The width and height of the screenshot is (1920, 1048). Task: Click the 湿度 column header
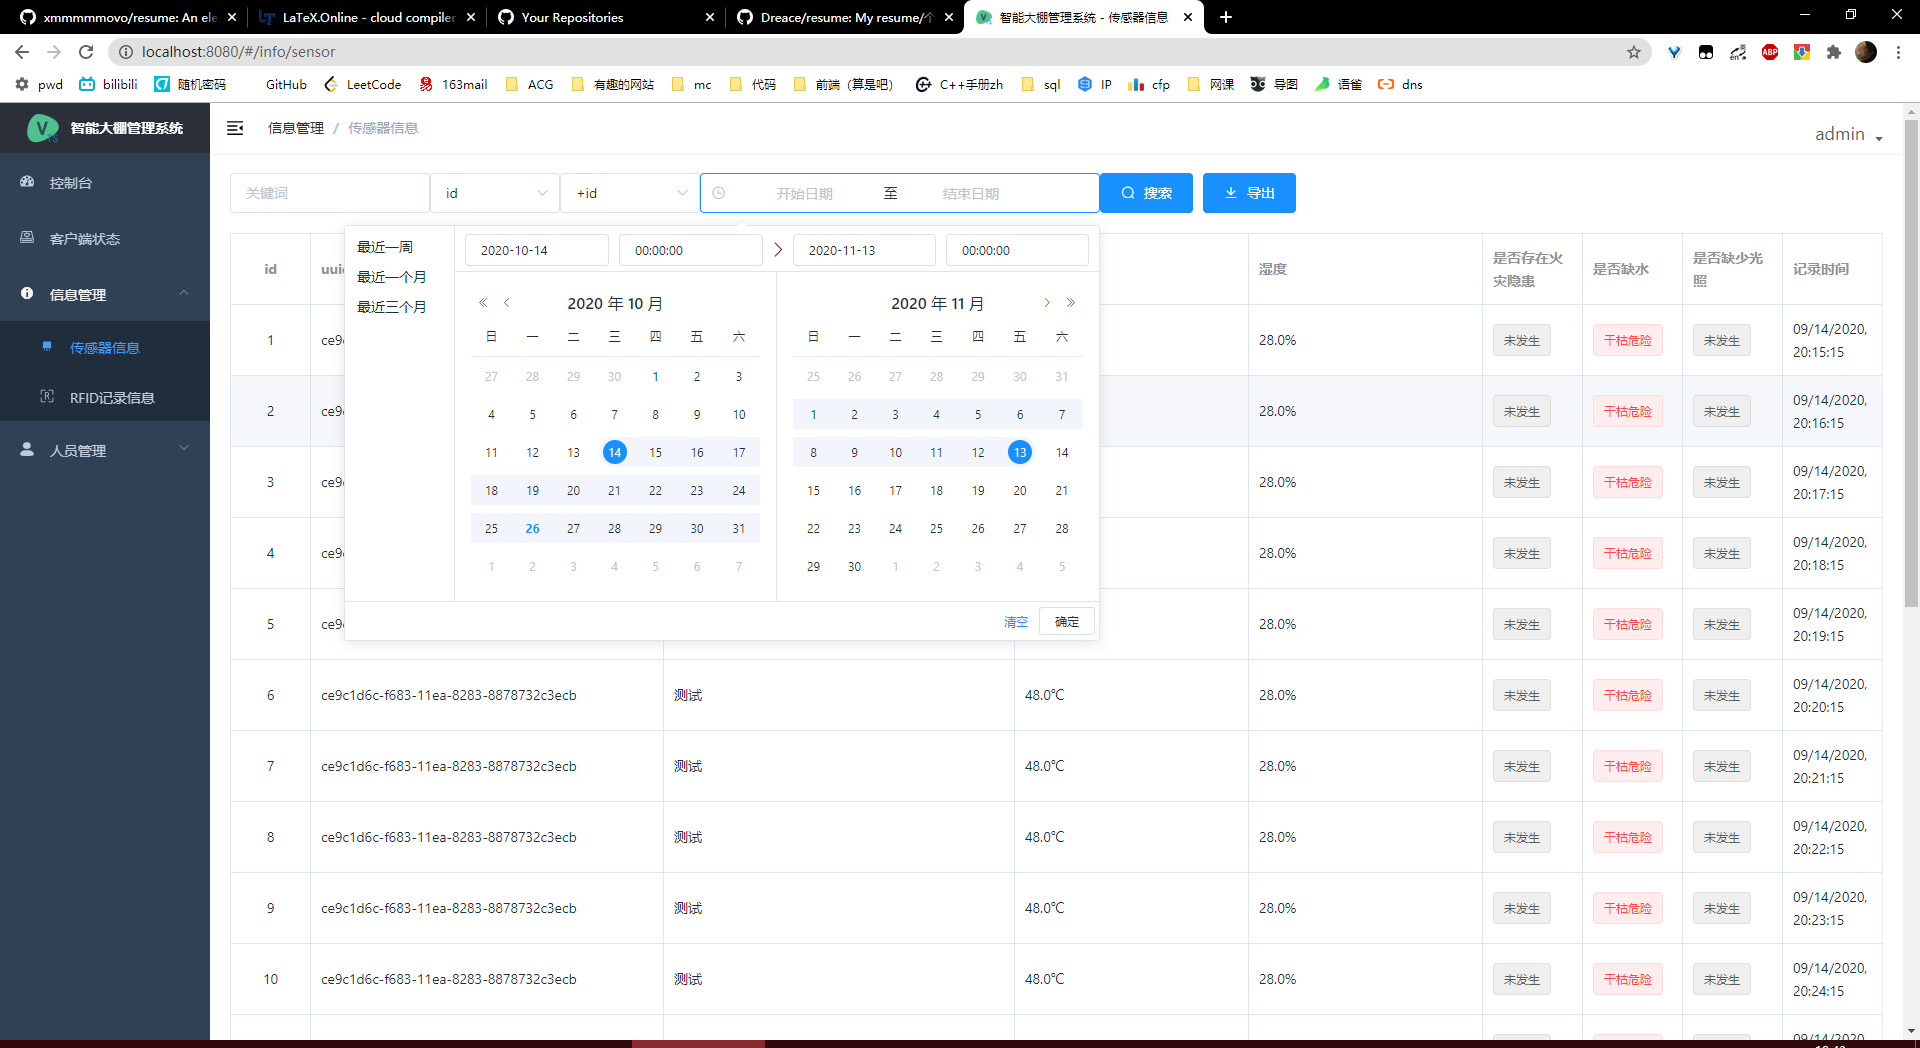[1272, 269]
